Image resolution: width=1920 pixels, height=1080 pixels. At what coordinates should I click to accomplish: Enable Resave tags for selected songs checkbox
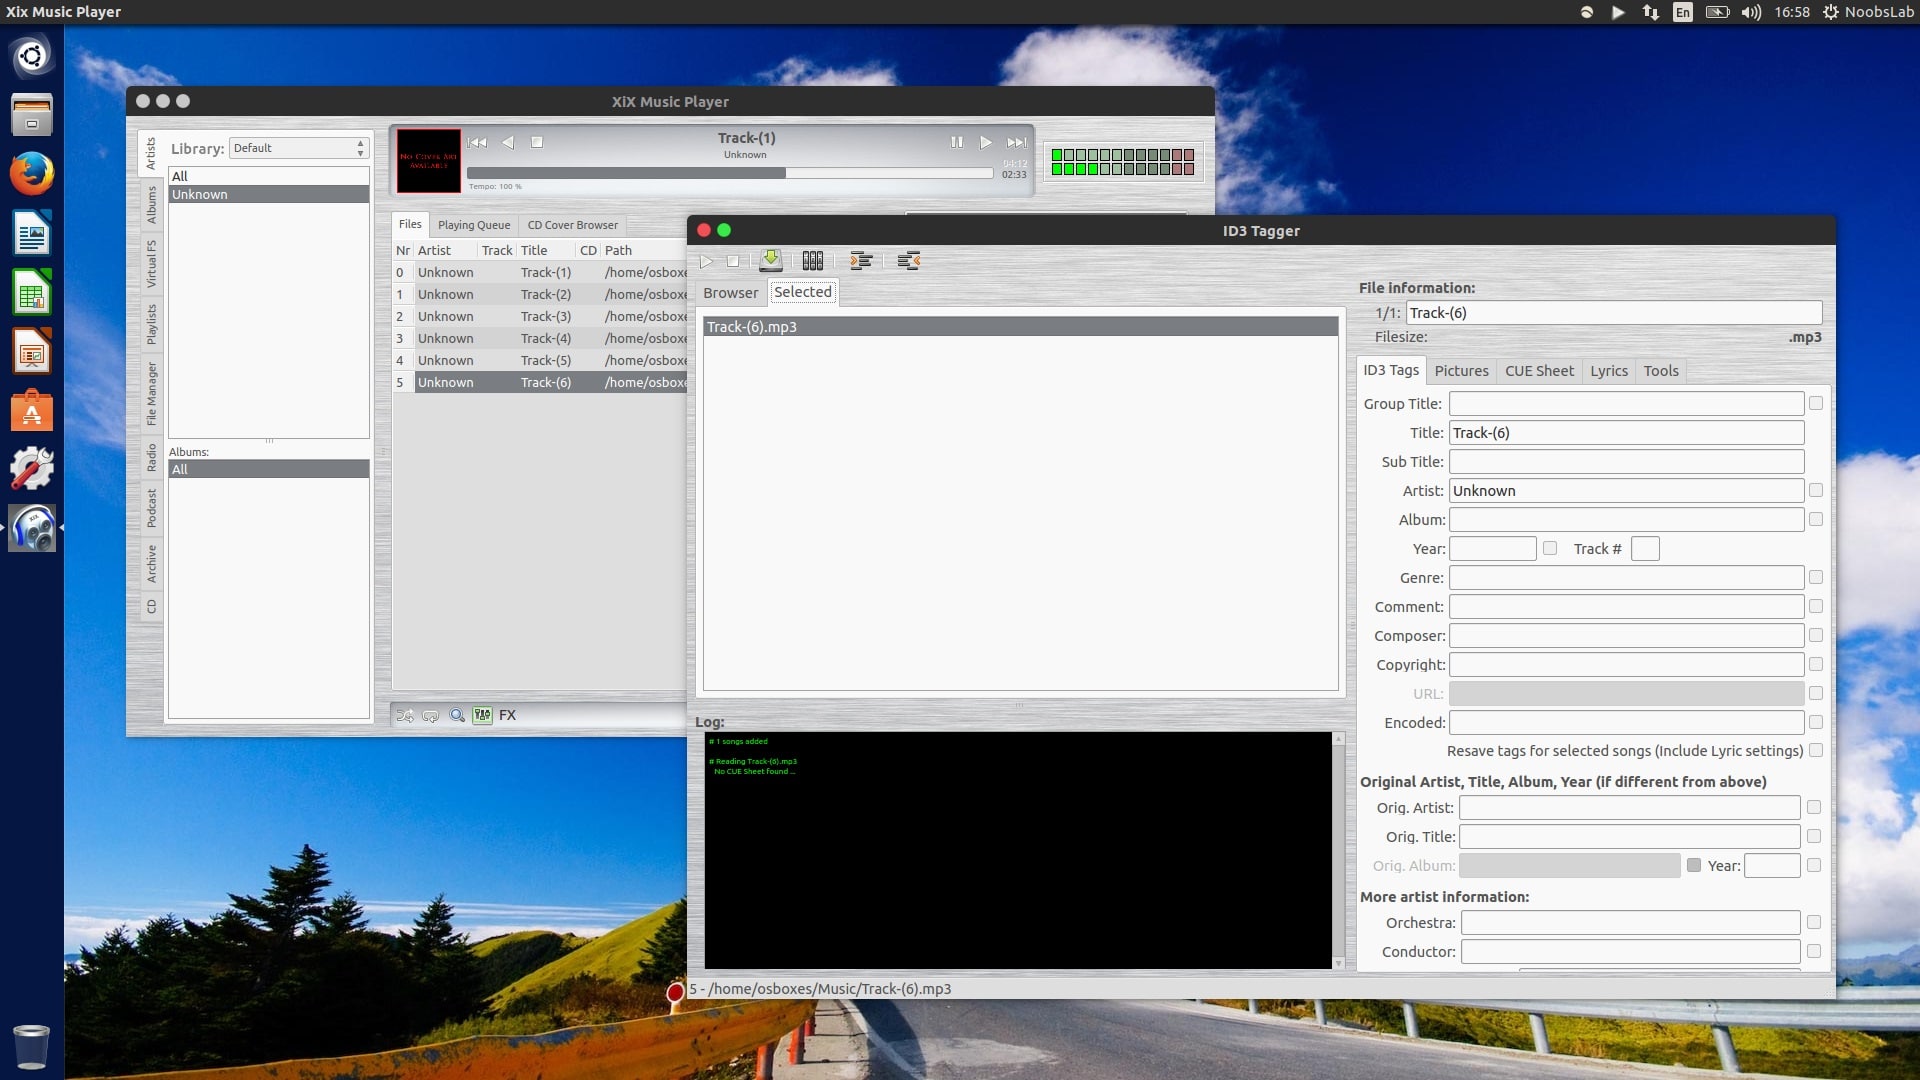[x=1816, y=750]
